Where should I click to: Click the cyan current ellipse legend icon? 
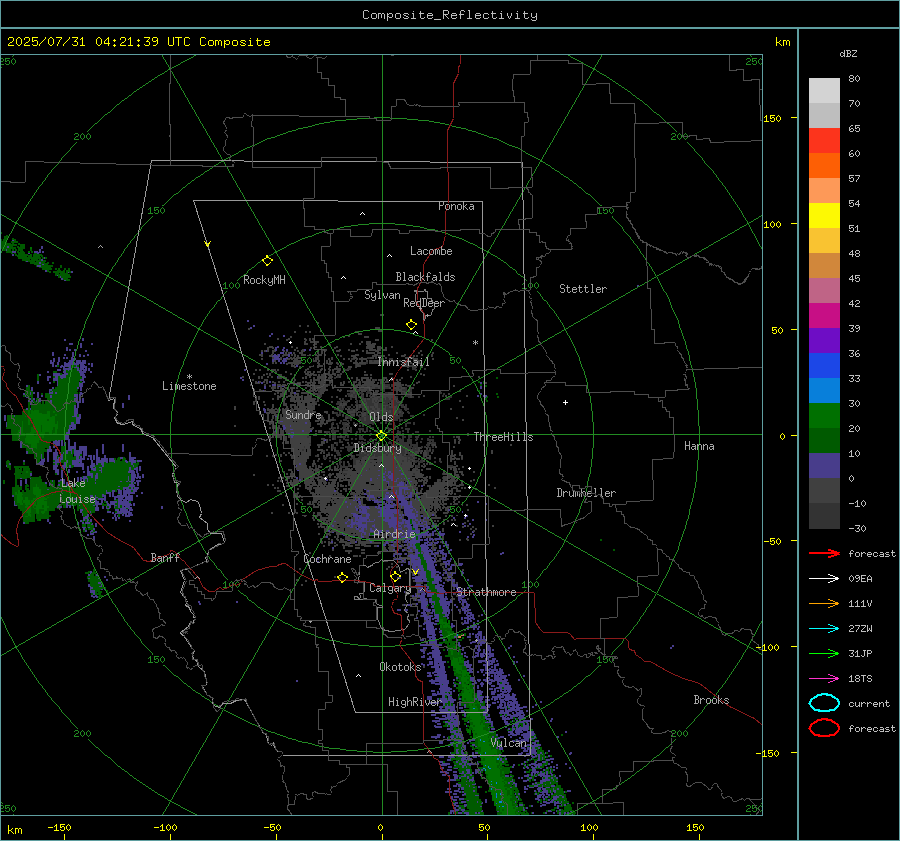824,703
